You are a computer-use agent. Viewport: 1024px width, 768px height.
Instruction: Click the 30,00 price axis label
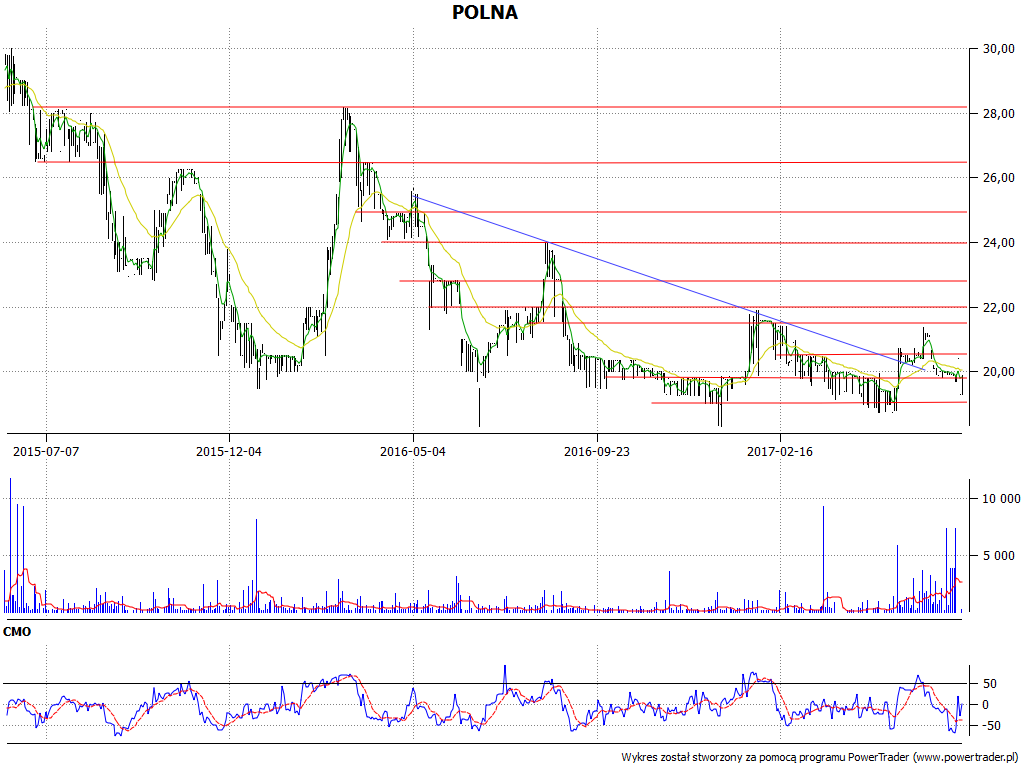pos(999,49)
